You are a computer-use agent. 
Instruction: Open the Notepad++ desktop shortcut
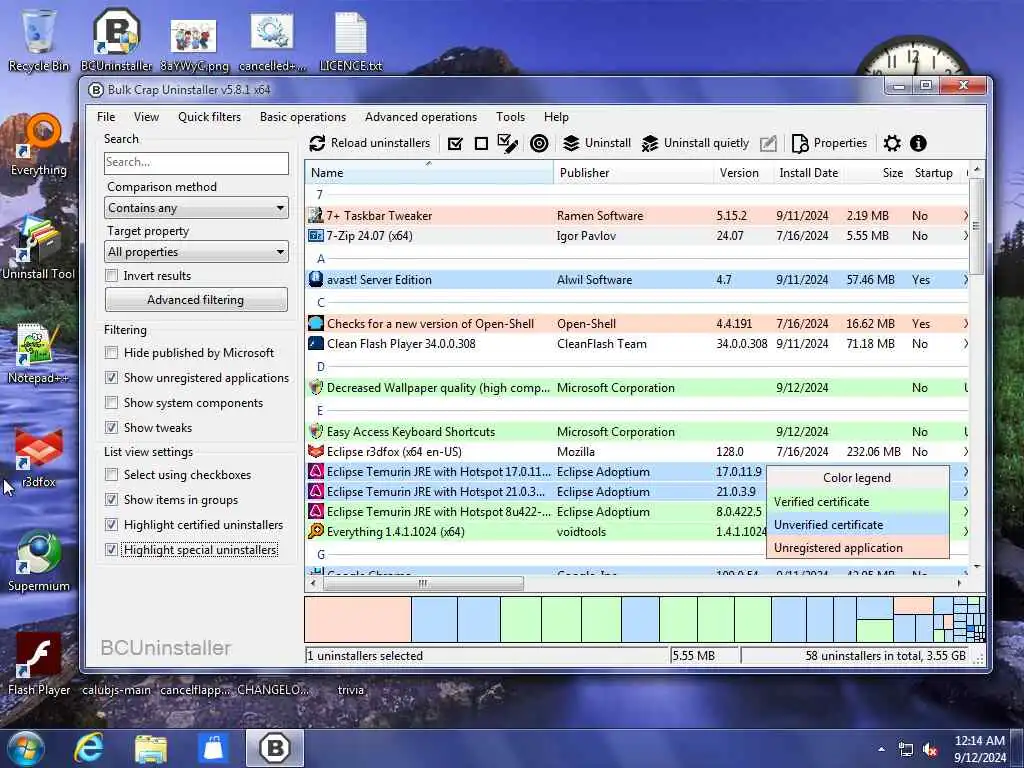tap(39, 353)
